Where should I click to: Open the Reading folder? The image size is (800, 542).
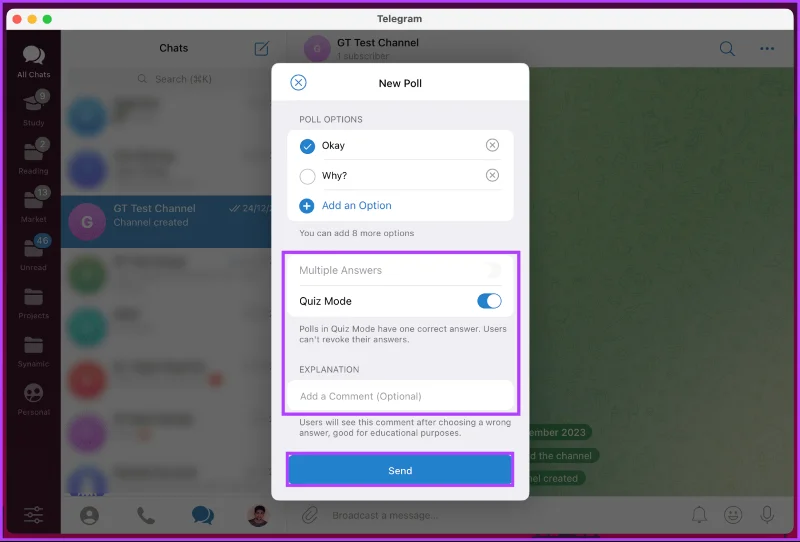pos(34,157)
